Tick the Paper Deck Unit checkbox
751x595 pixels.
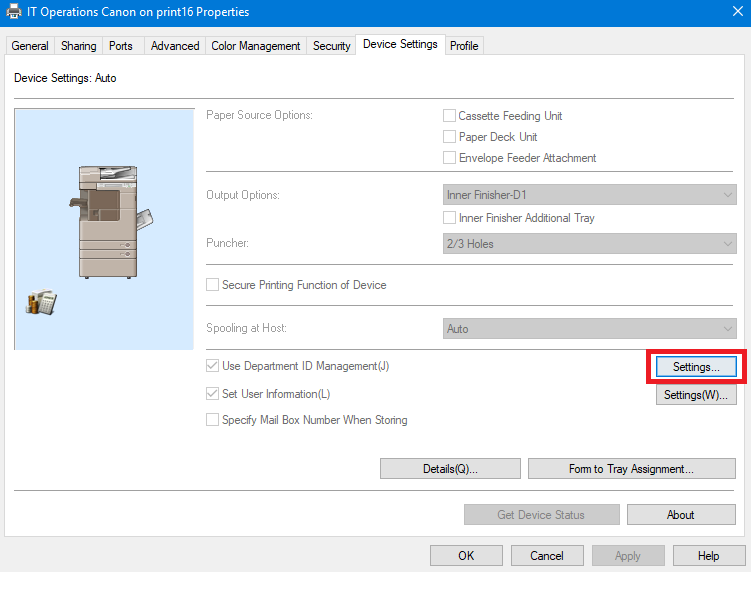(449, 137)
